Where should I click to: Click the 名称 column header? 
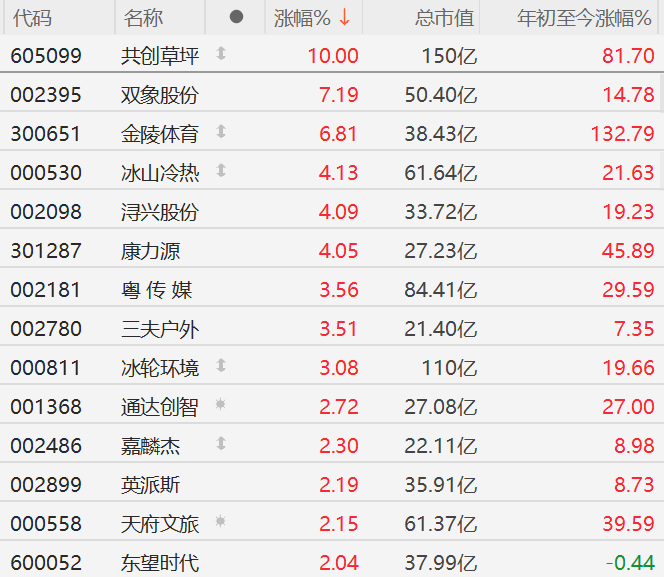[x=143, y=18]
